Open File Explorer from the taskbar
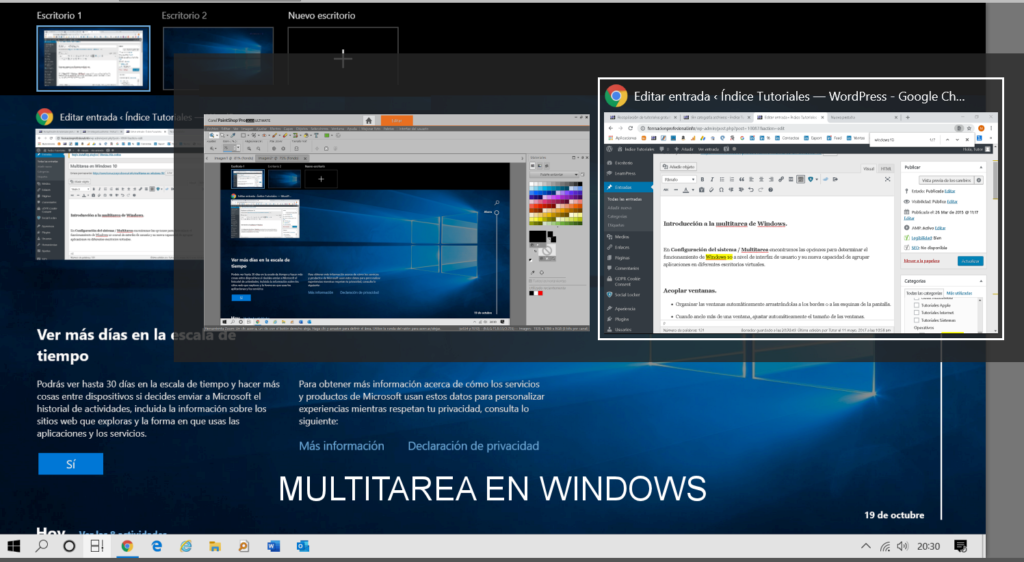 215,546
